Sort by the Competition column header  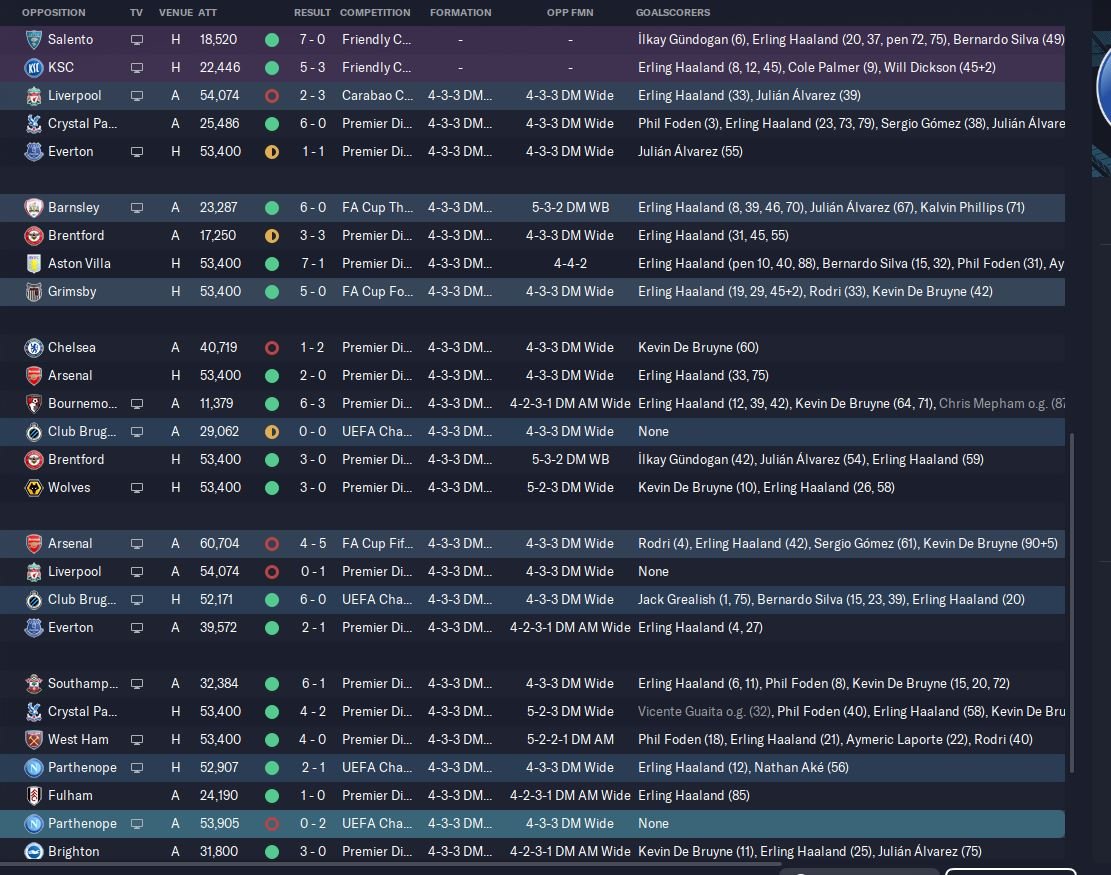pyautogui.click(x=375, y=13)
